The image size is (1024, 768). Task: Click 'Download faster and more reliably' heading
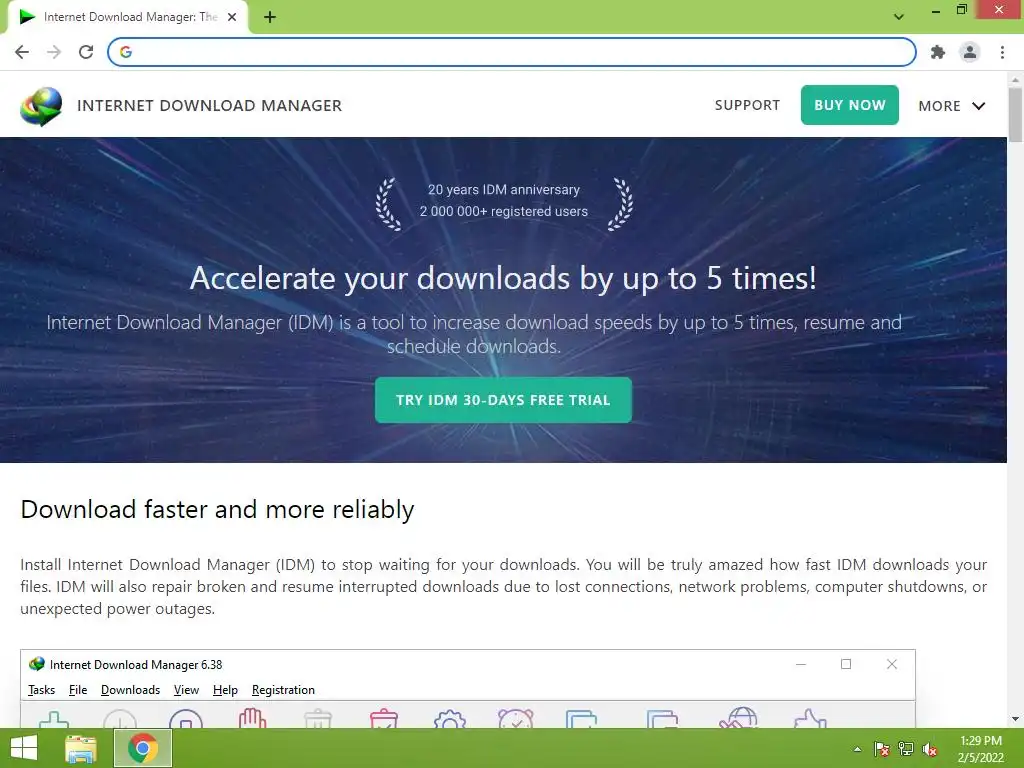pyautogui.click(x=217, y=509)
